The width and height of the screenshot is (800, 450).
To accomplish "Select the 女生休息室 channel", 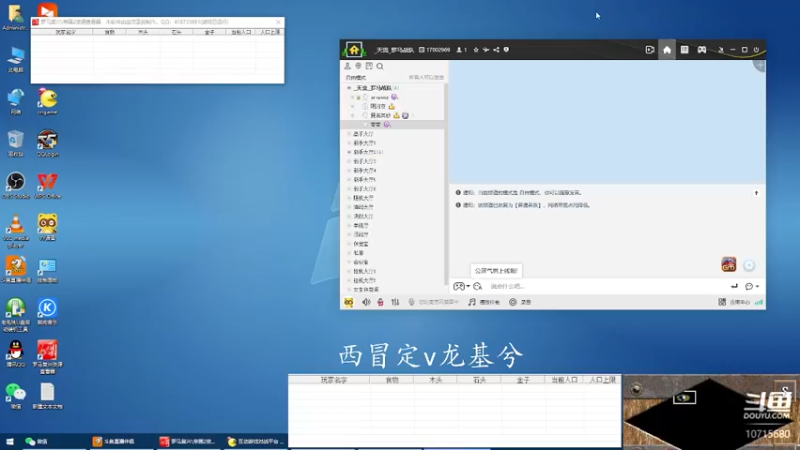I will pos(366,290).
